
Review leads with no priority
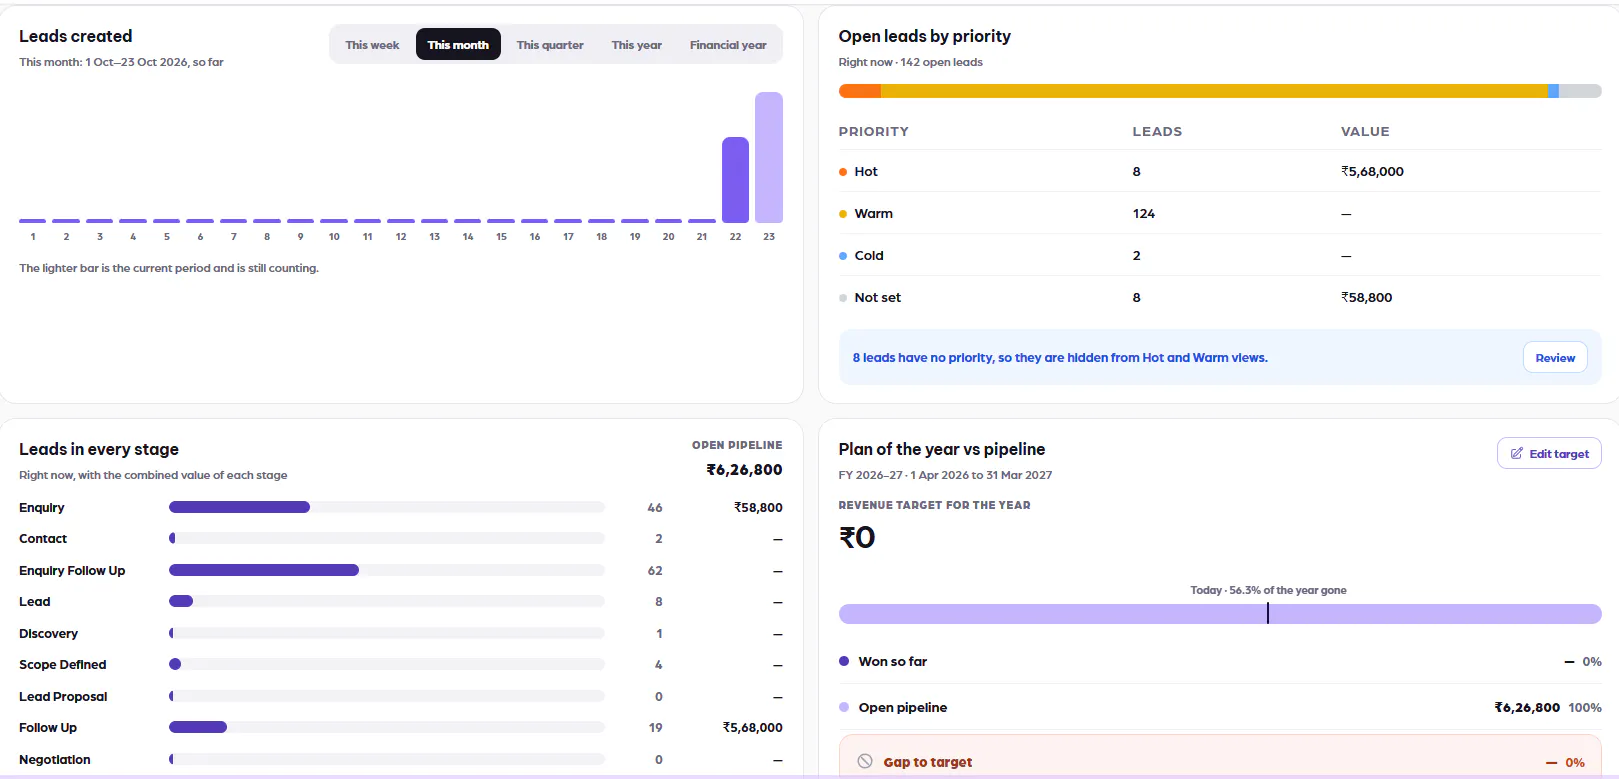(x=1555, y=358)
